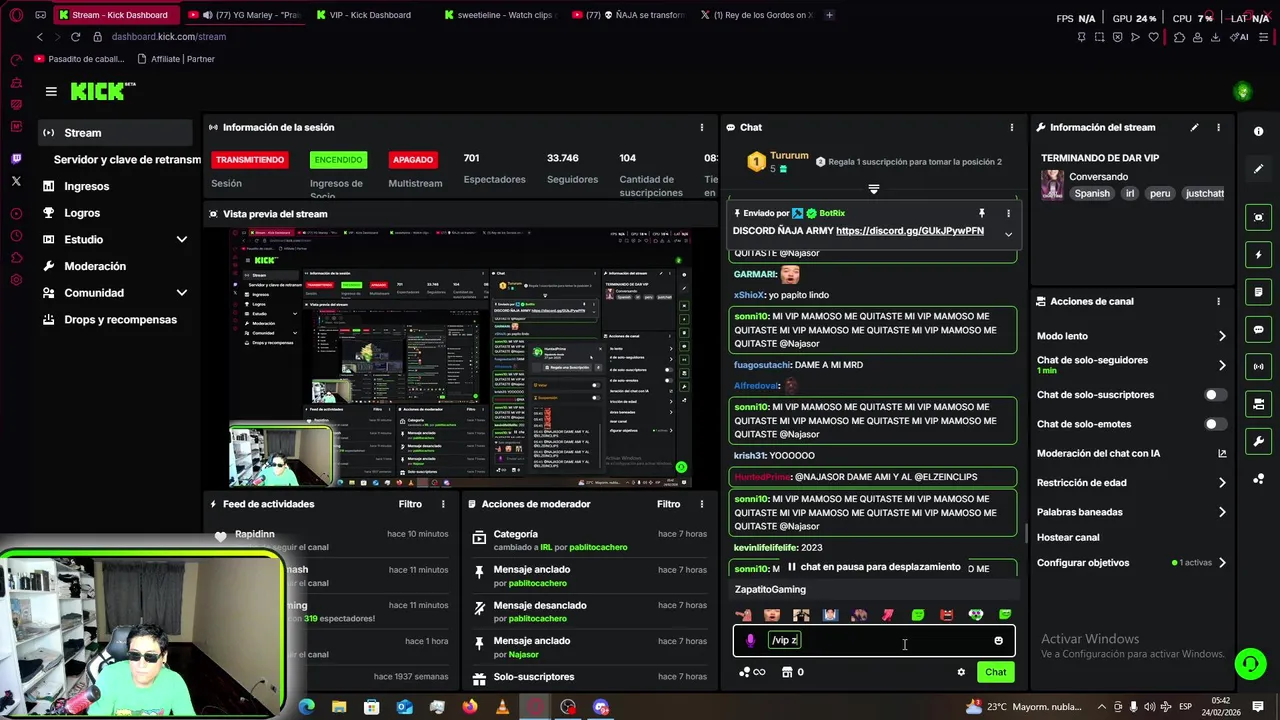Open Firefox from the Windows taskbar
Image resolution: width=1280 pixels, height=720 pixels.
pos(470,707)
